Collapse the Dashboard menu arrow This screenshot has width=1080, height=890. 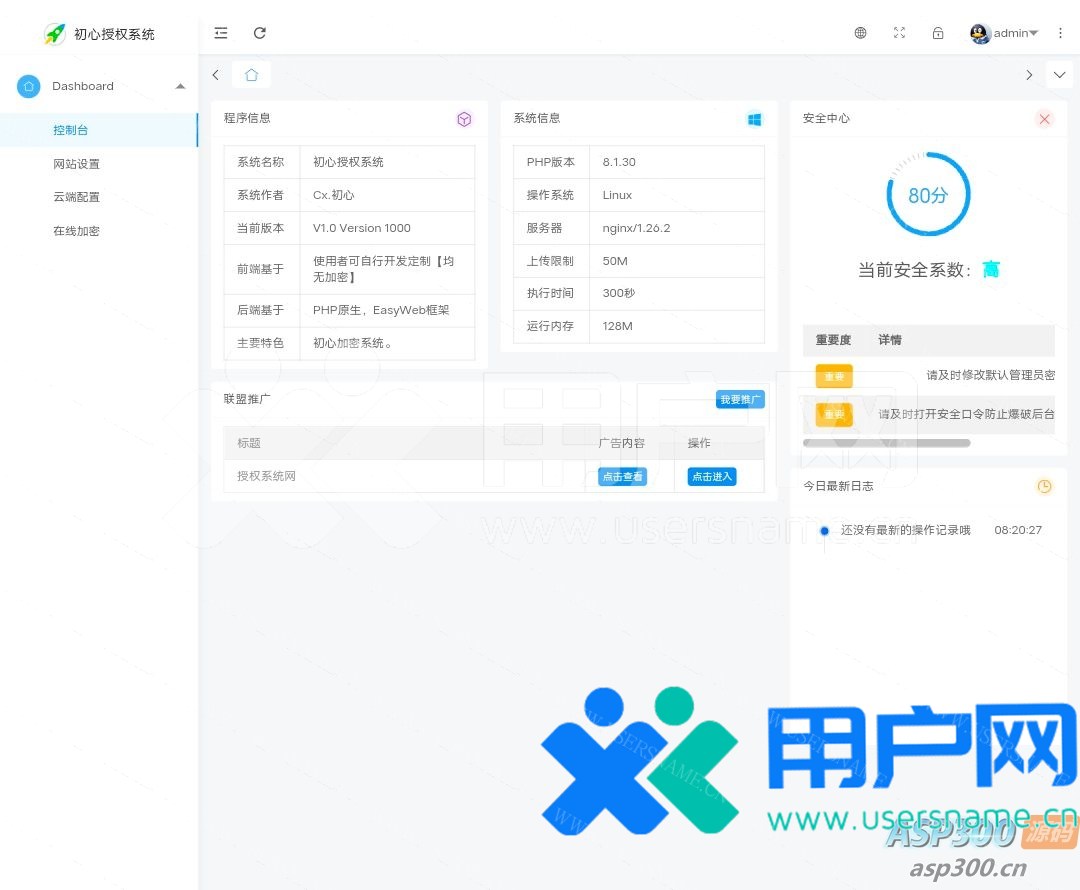pos(180,86)
